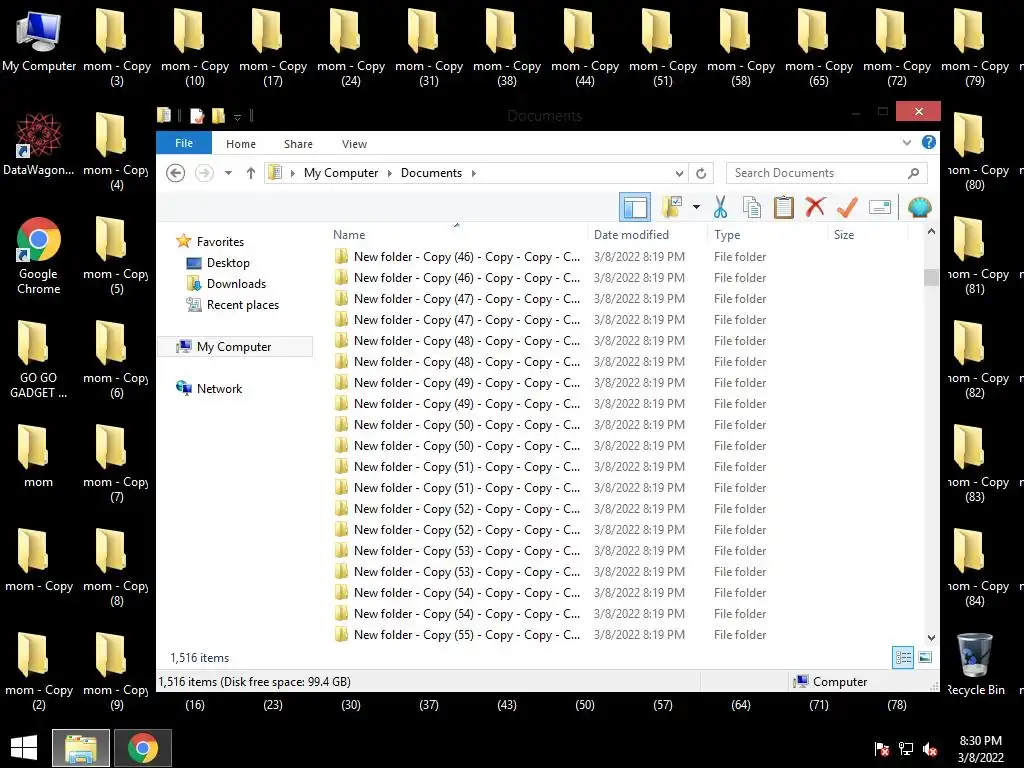Open the File menu tab
This screenshot has width=1024, height=768.
click(x=184, y=143)
